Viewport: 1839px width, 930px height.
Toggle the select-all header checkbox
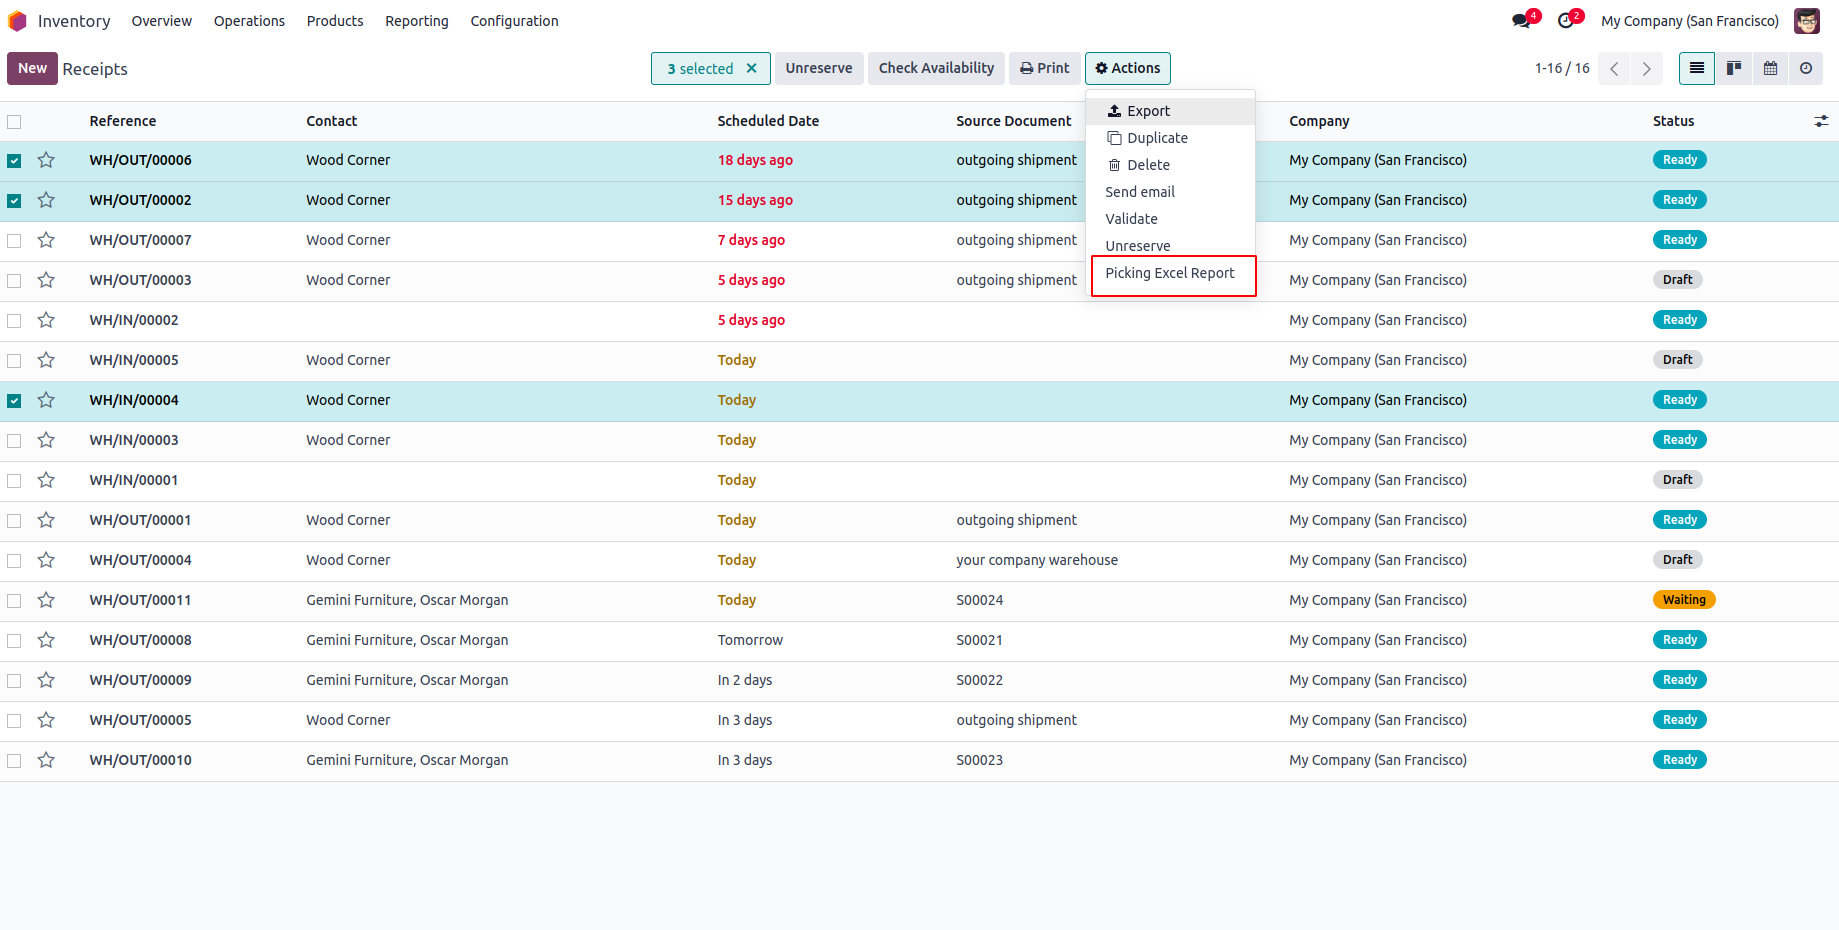point(14,121)
